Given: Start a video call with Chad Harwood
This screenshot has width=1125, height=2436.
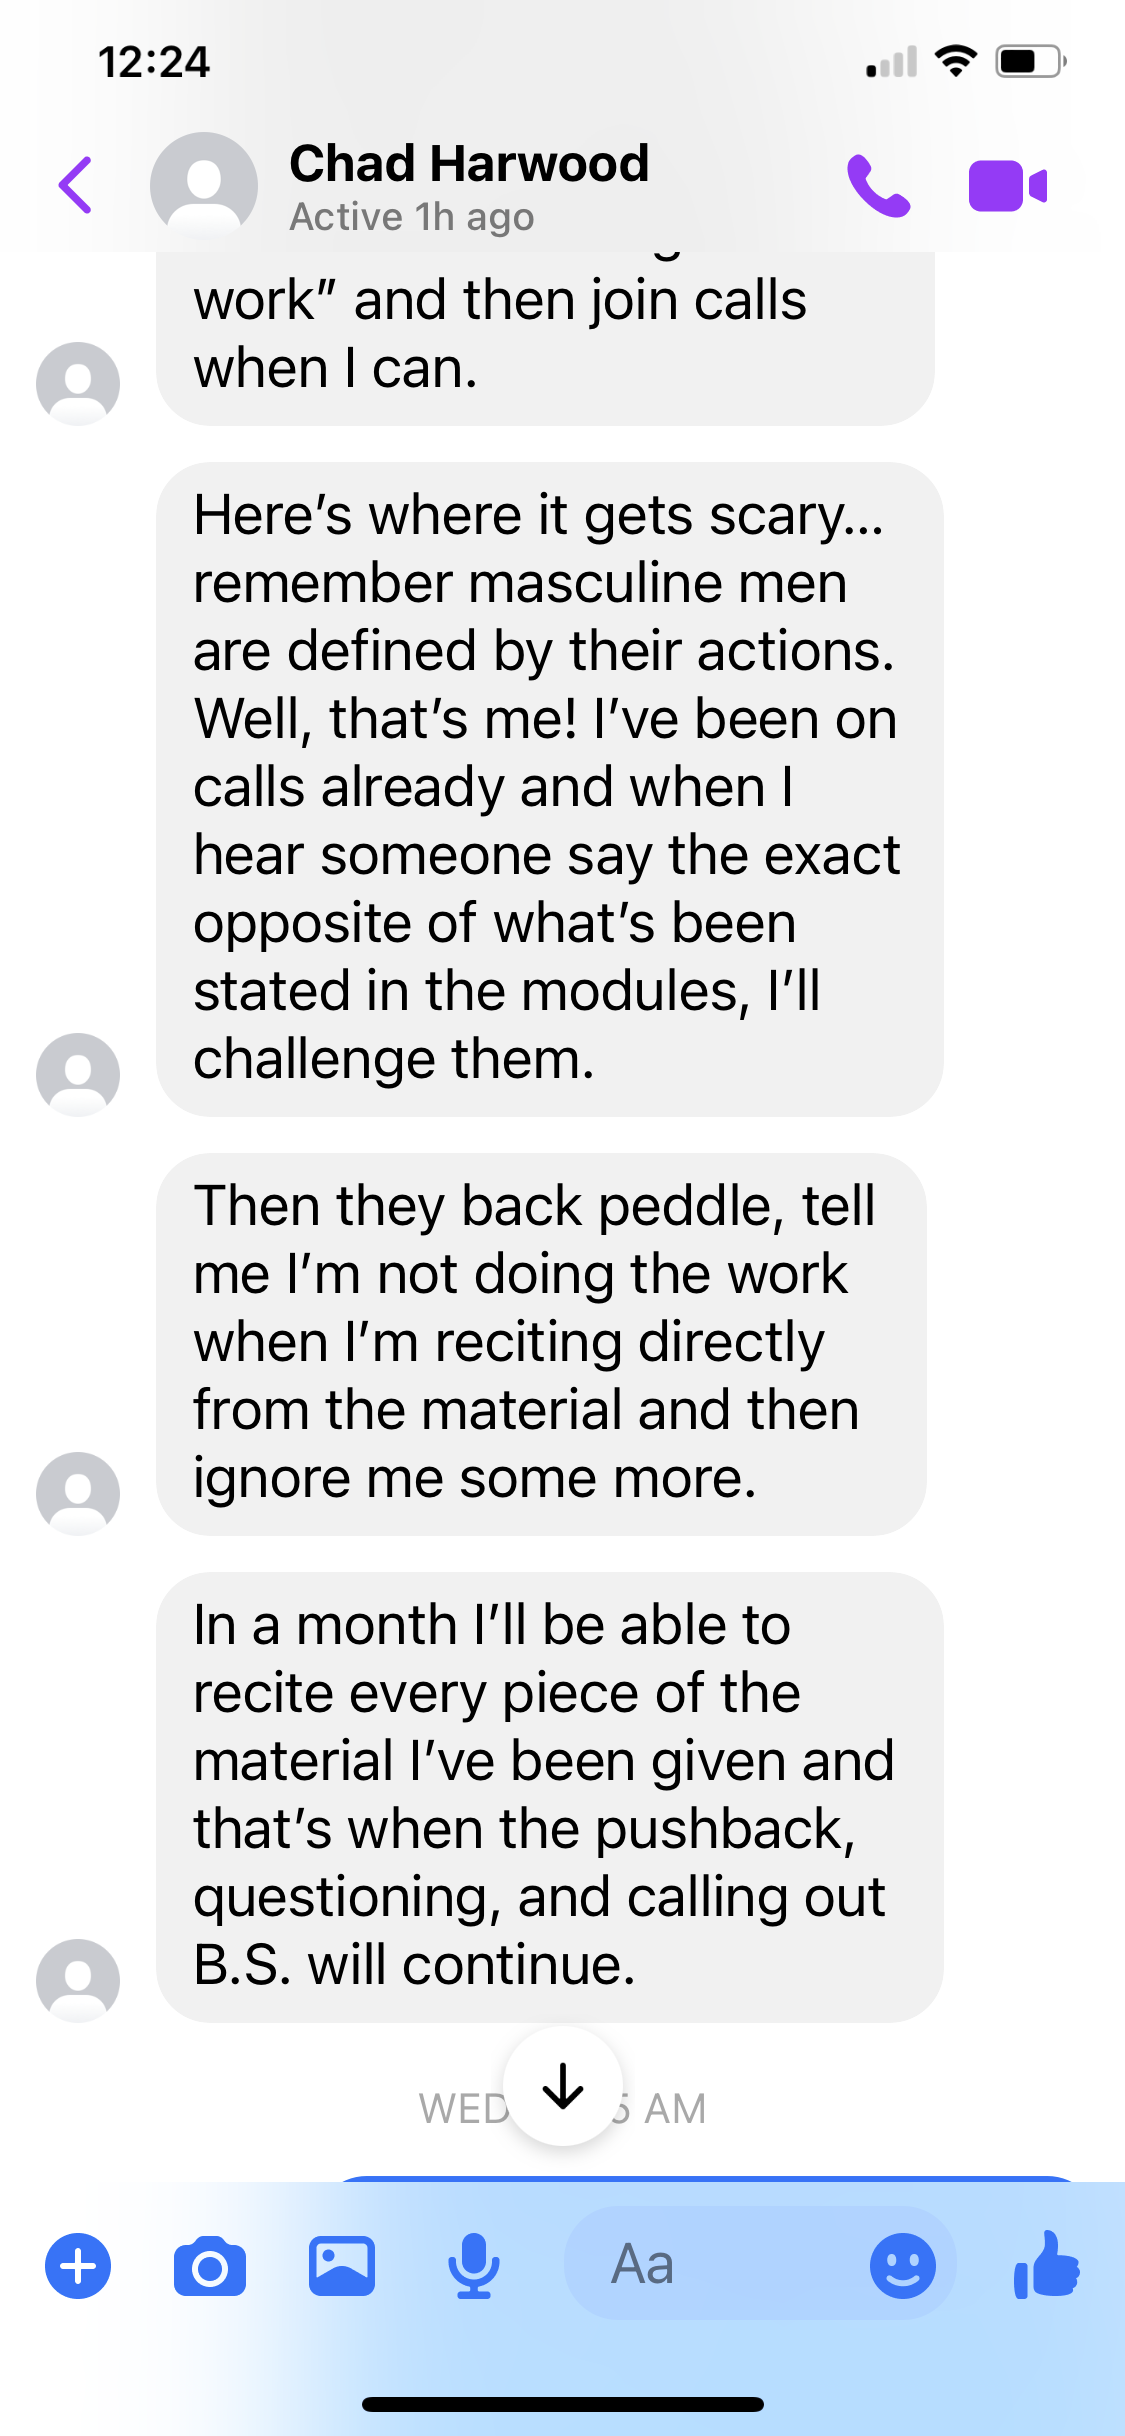Looking at the screenshot, I should pos(1007,186).
